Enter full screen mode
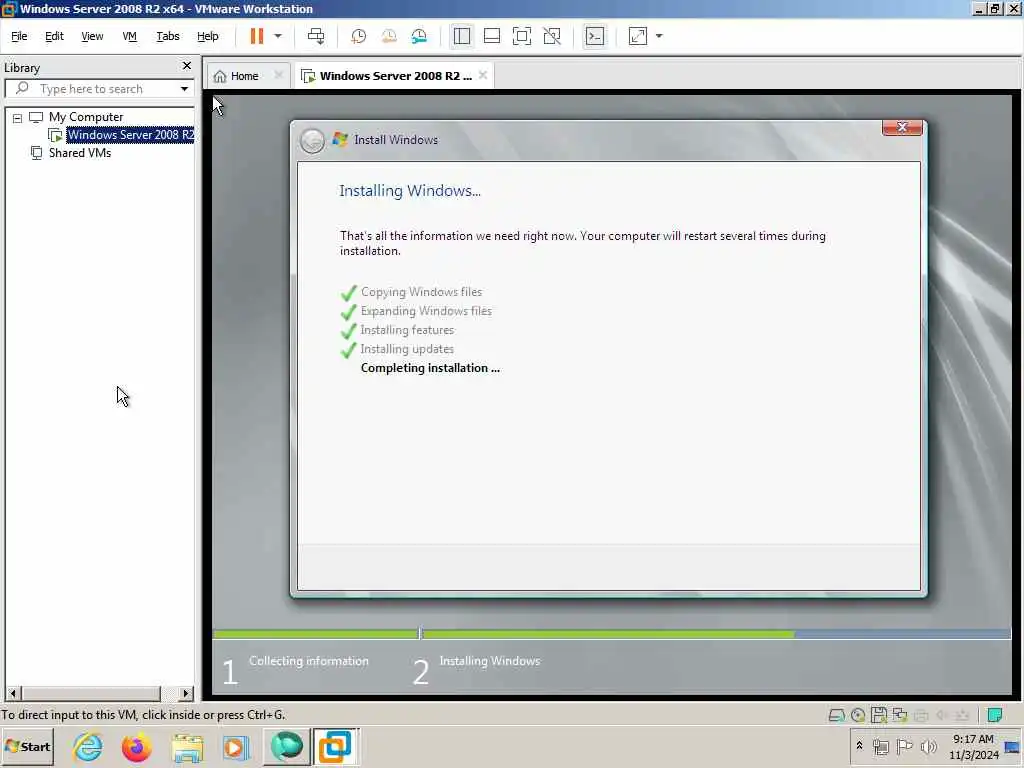 [x=522, y=36]
